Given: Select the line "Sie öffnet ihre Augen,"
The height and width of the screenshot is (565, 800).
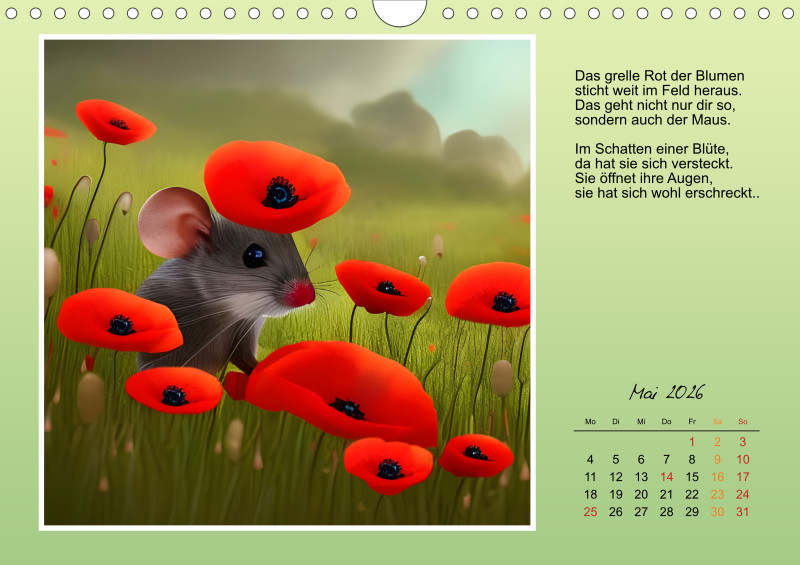Looking at the screenshot, I should pos(644,179).
